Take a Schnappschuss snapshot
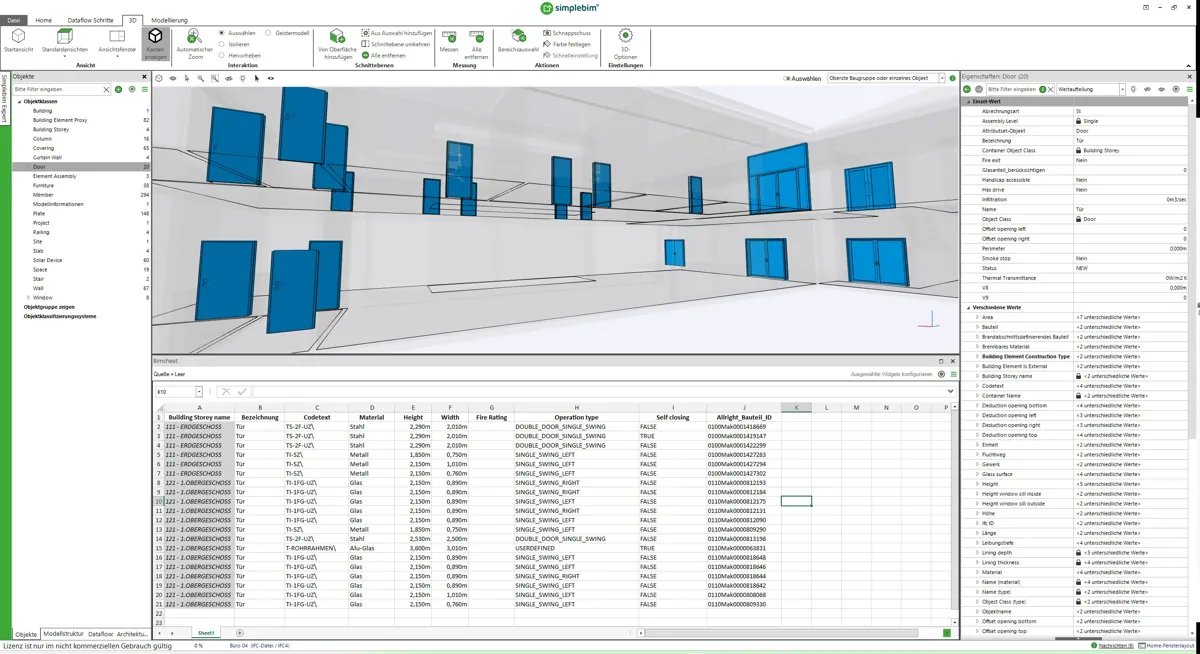This screenshot has height=654, width=1200. [565, 33]
